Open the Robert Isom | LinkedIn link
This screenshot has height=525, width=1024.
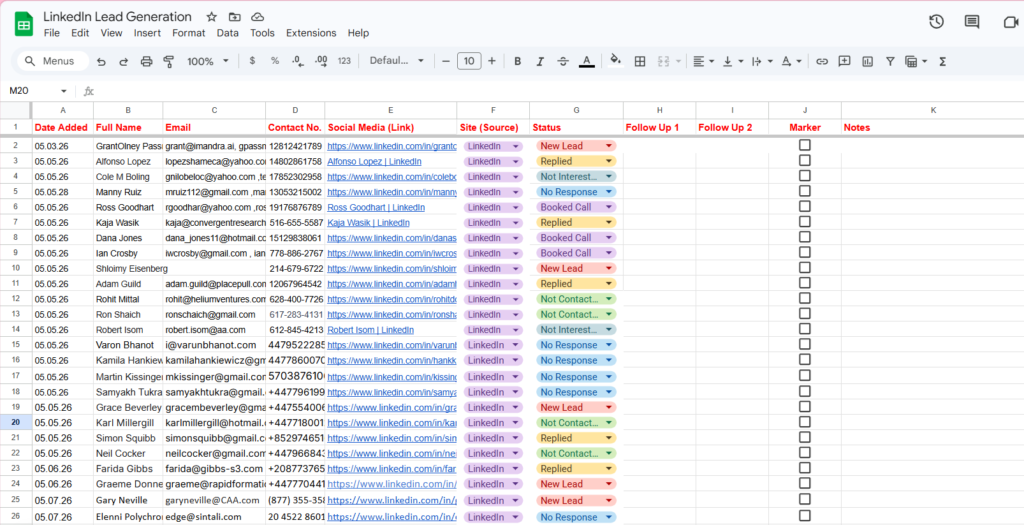(370, 330)
